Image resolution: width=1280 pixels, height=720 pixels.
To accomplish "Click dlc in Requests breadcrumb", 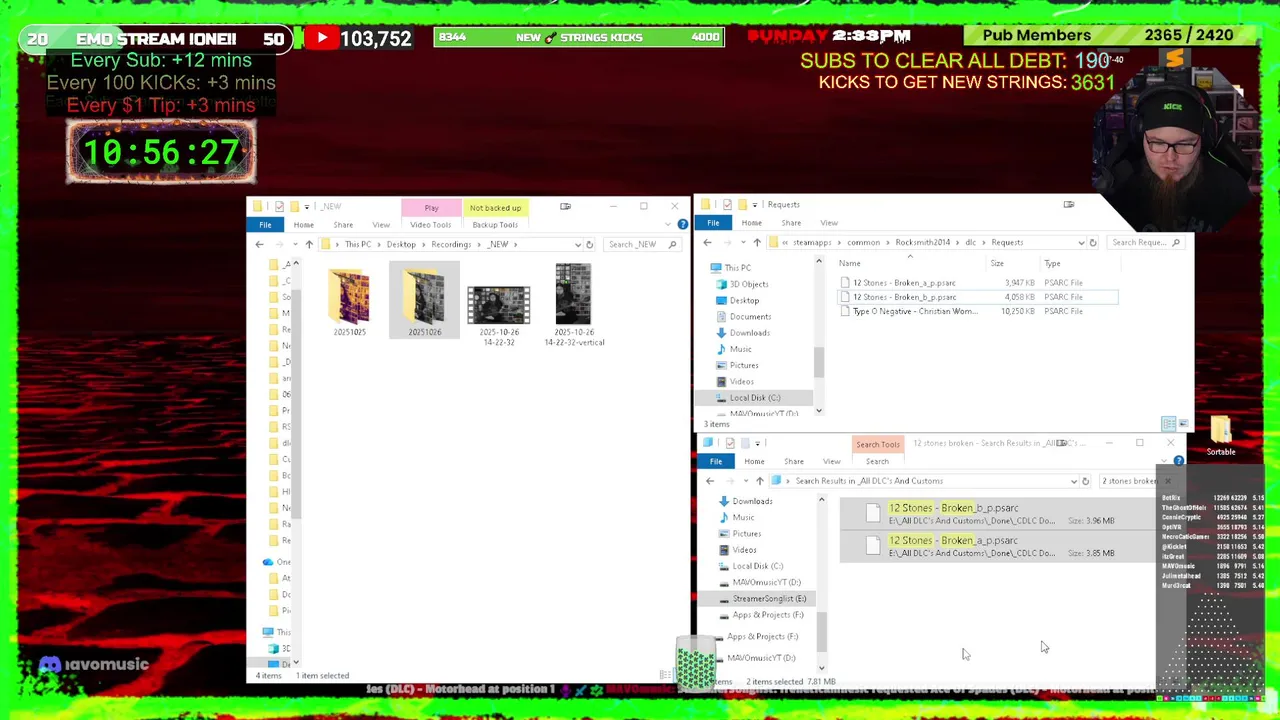I will point(970,242).
